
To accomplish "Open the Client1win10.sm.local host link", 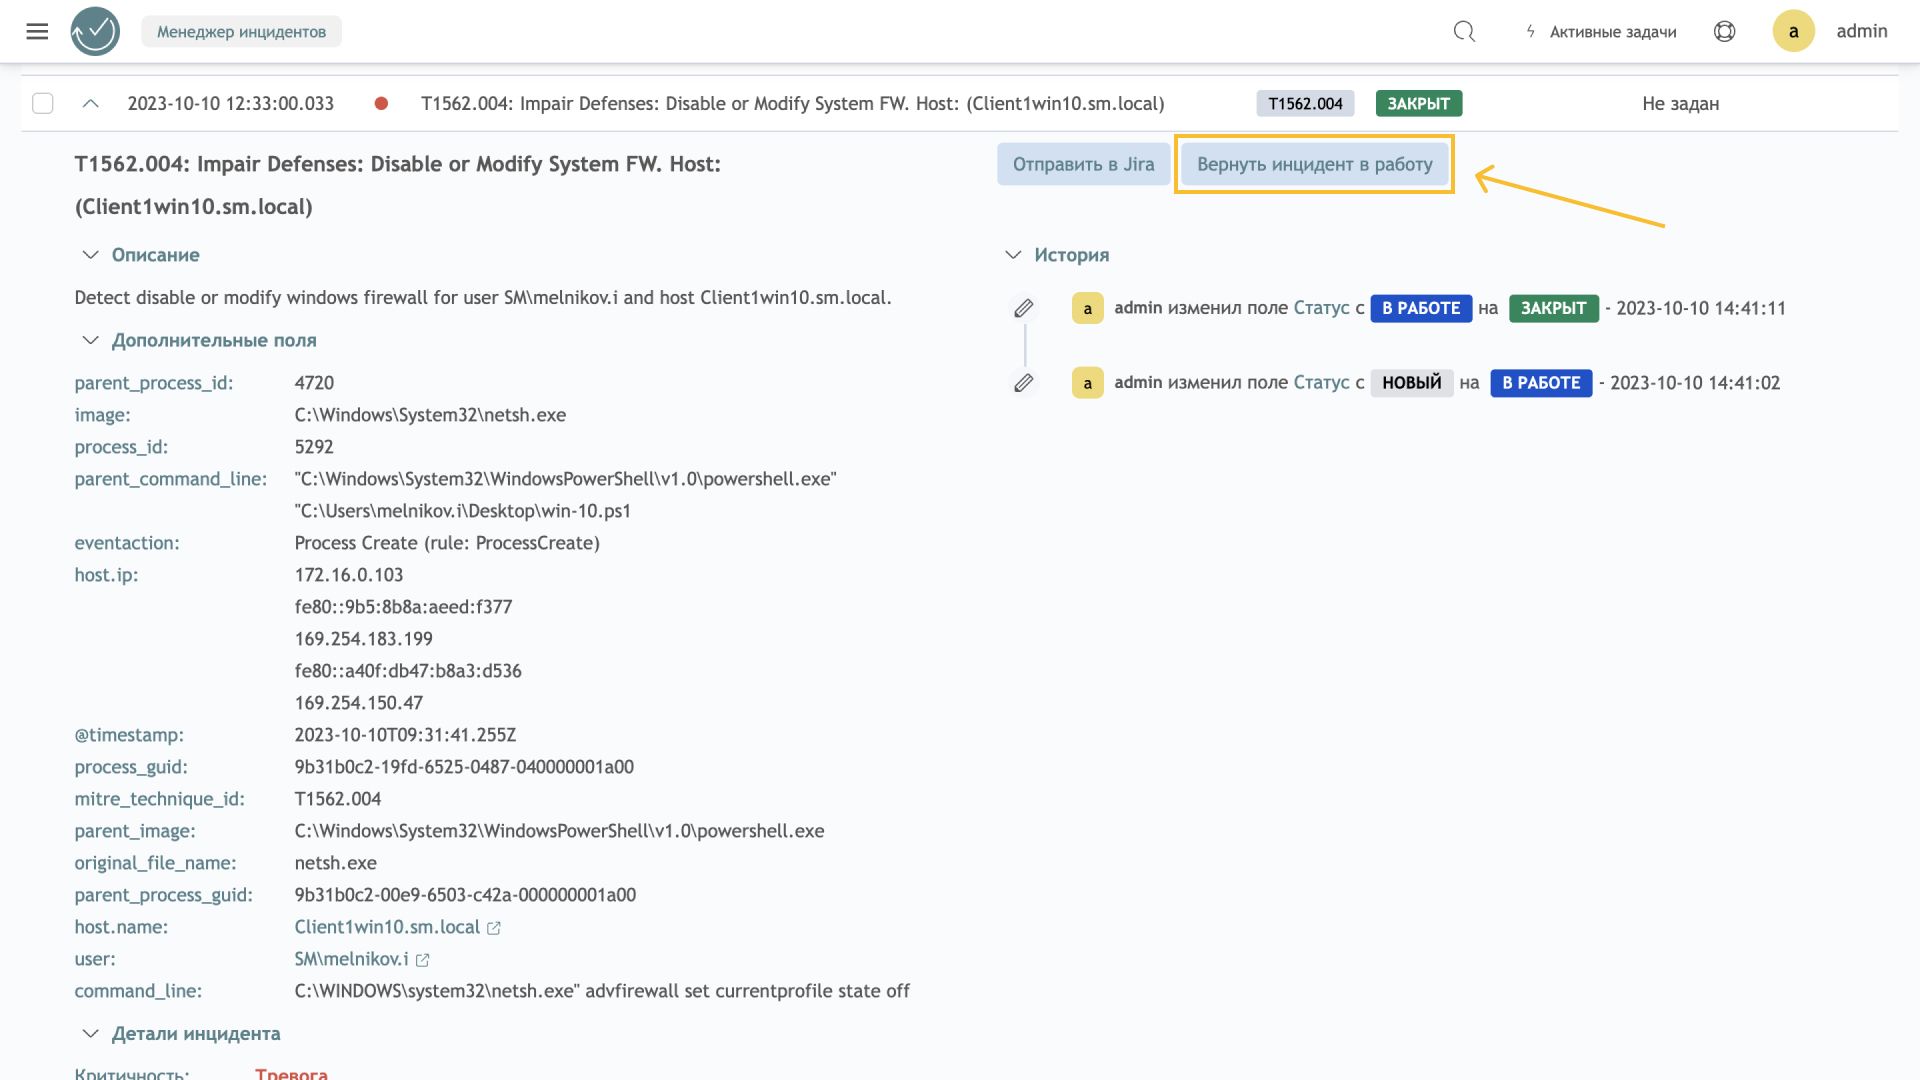I will [x=387, y=927].
